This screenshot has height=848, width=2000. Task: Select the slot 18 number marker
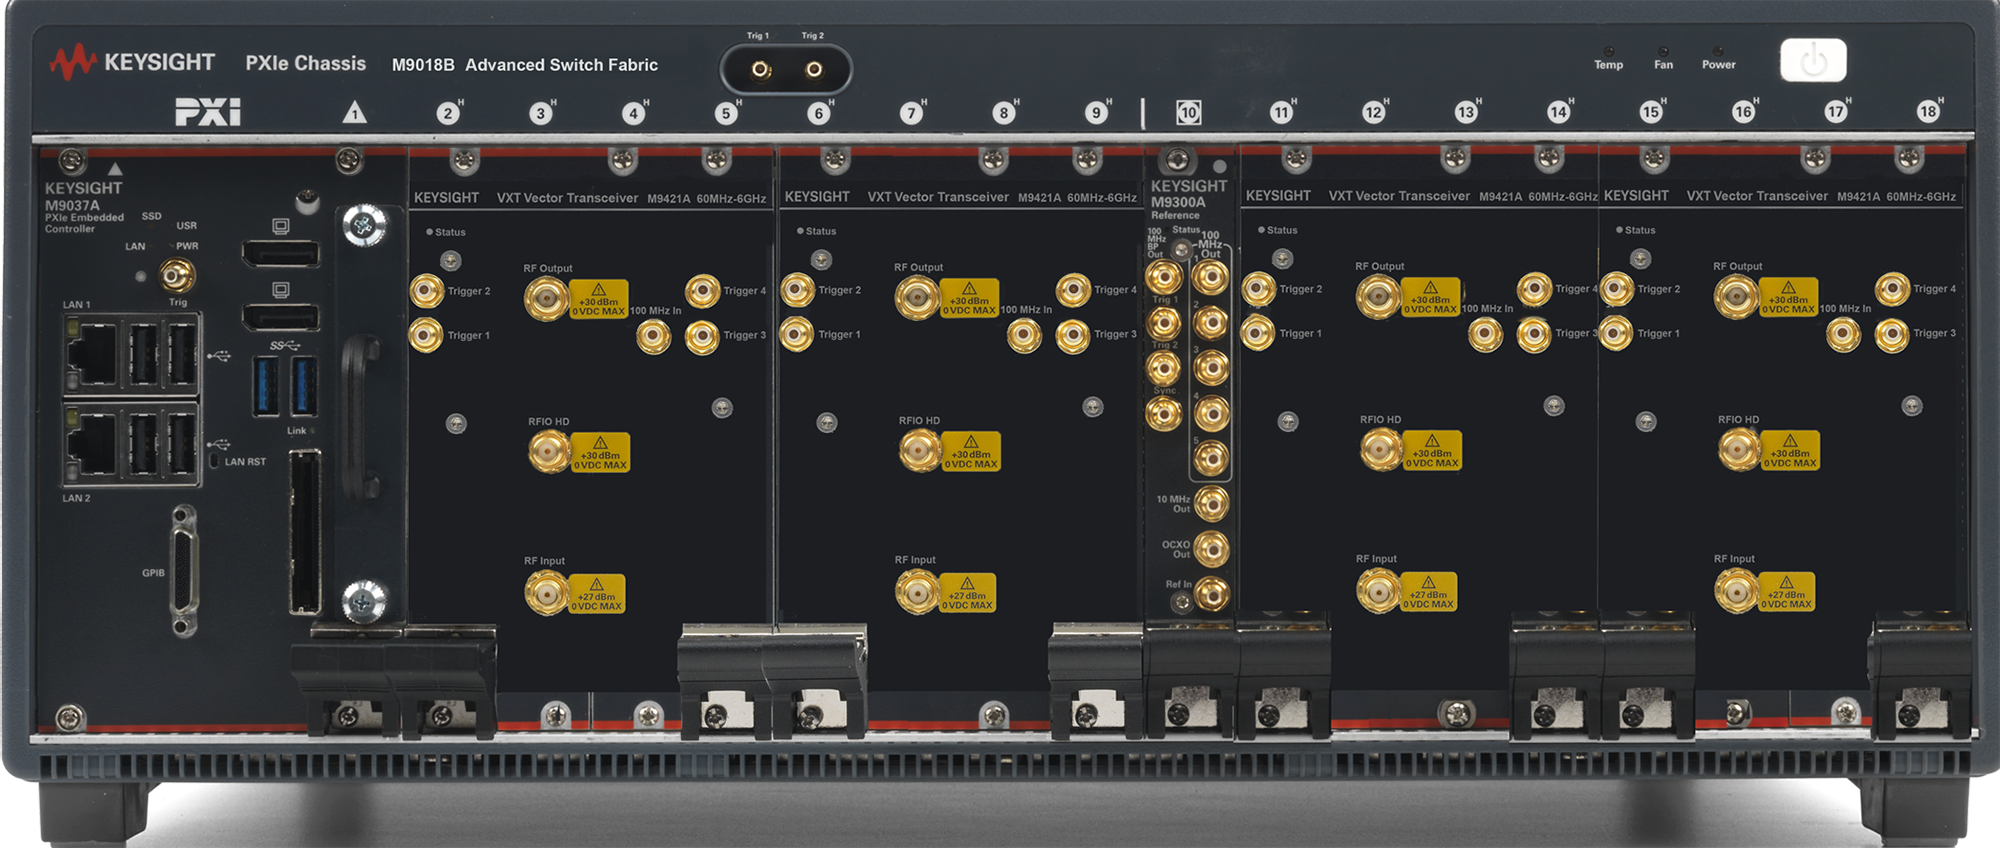click(x=1928, y=112)
